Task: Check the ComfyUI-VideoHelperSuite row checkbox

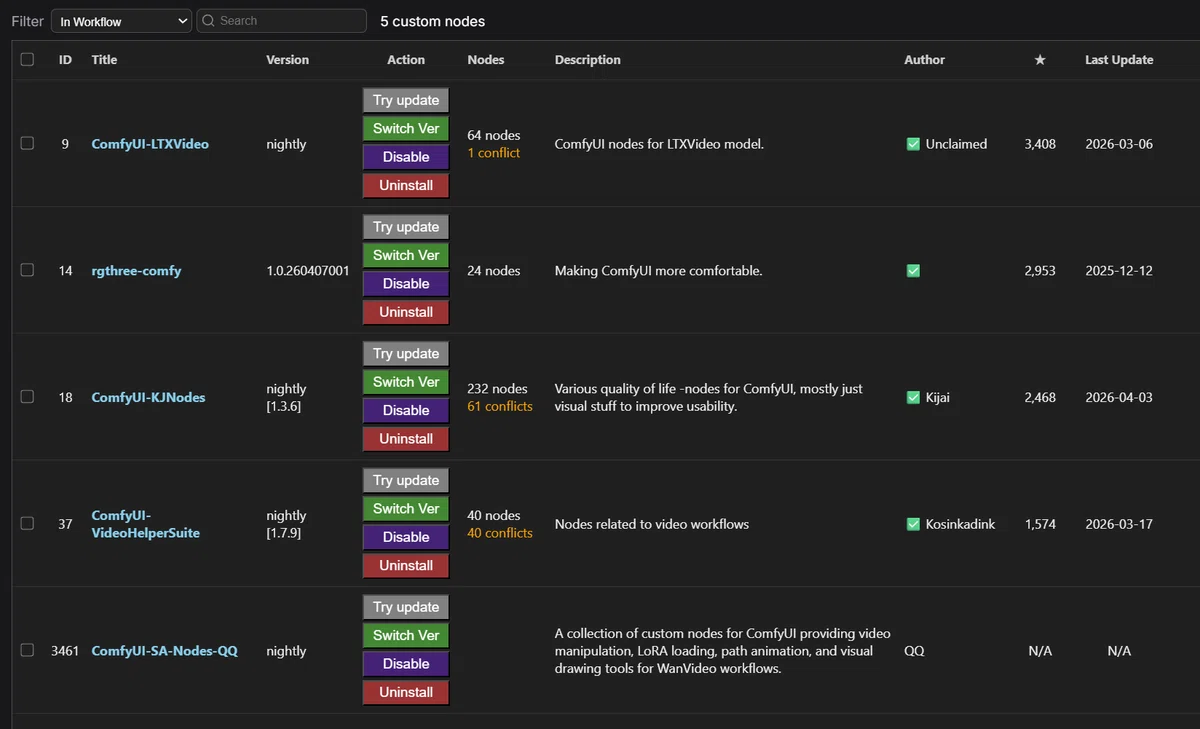Action: [x=27, y=523]
